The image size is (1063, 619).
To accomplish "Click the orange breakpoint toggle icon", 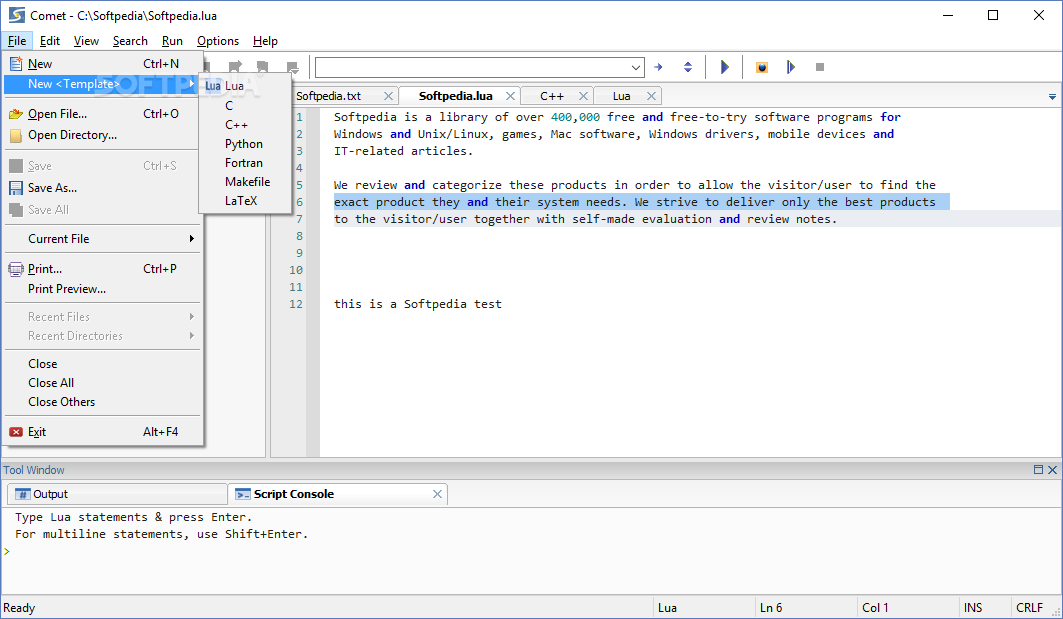I will point(762,67).
